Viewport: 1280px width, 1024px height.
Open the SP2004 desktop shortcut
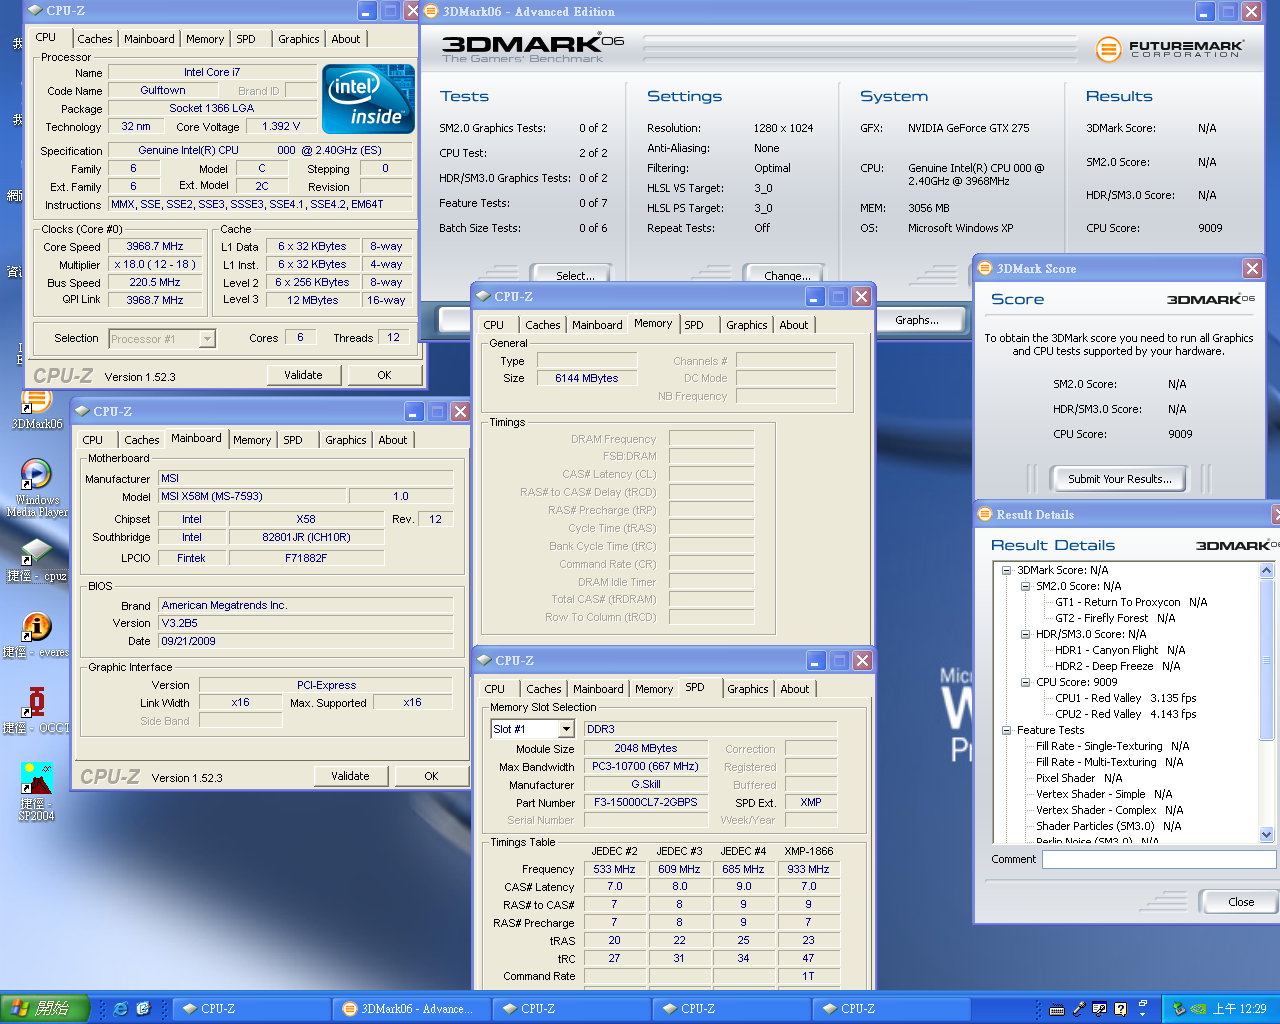click(37, 792)
